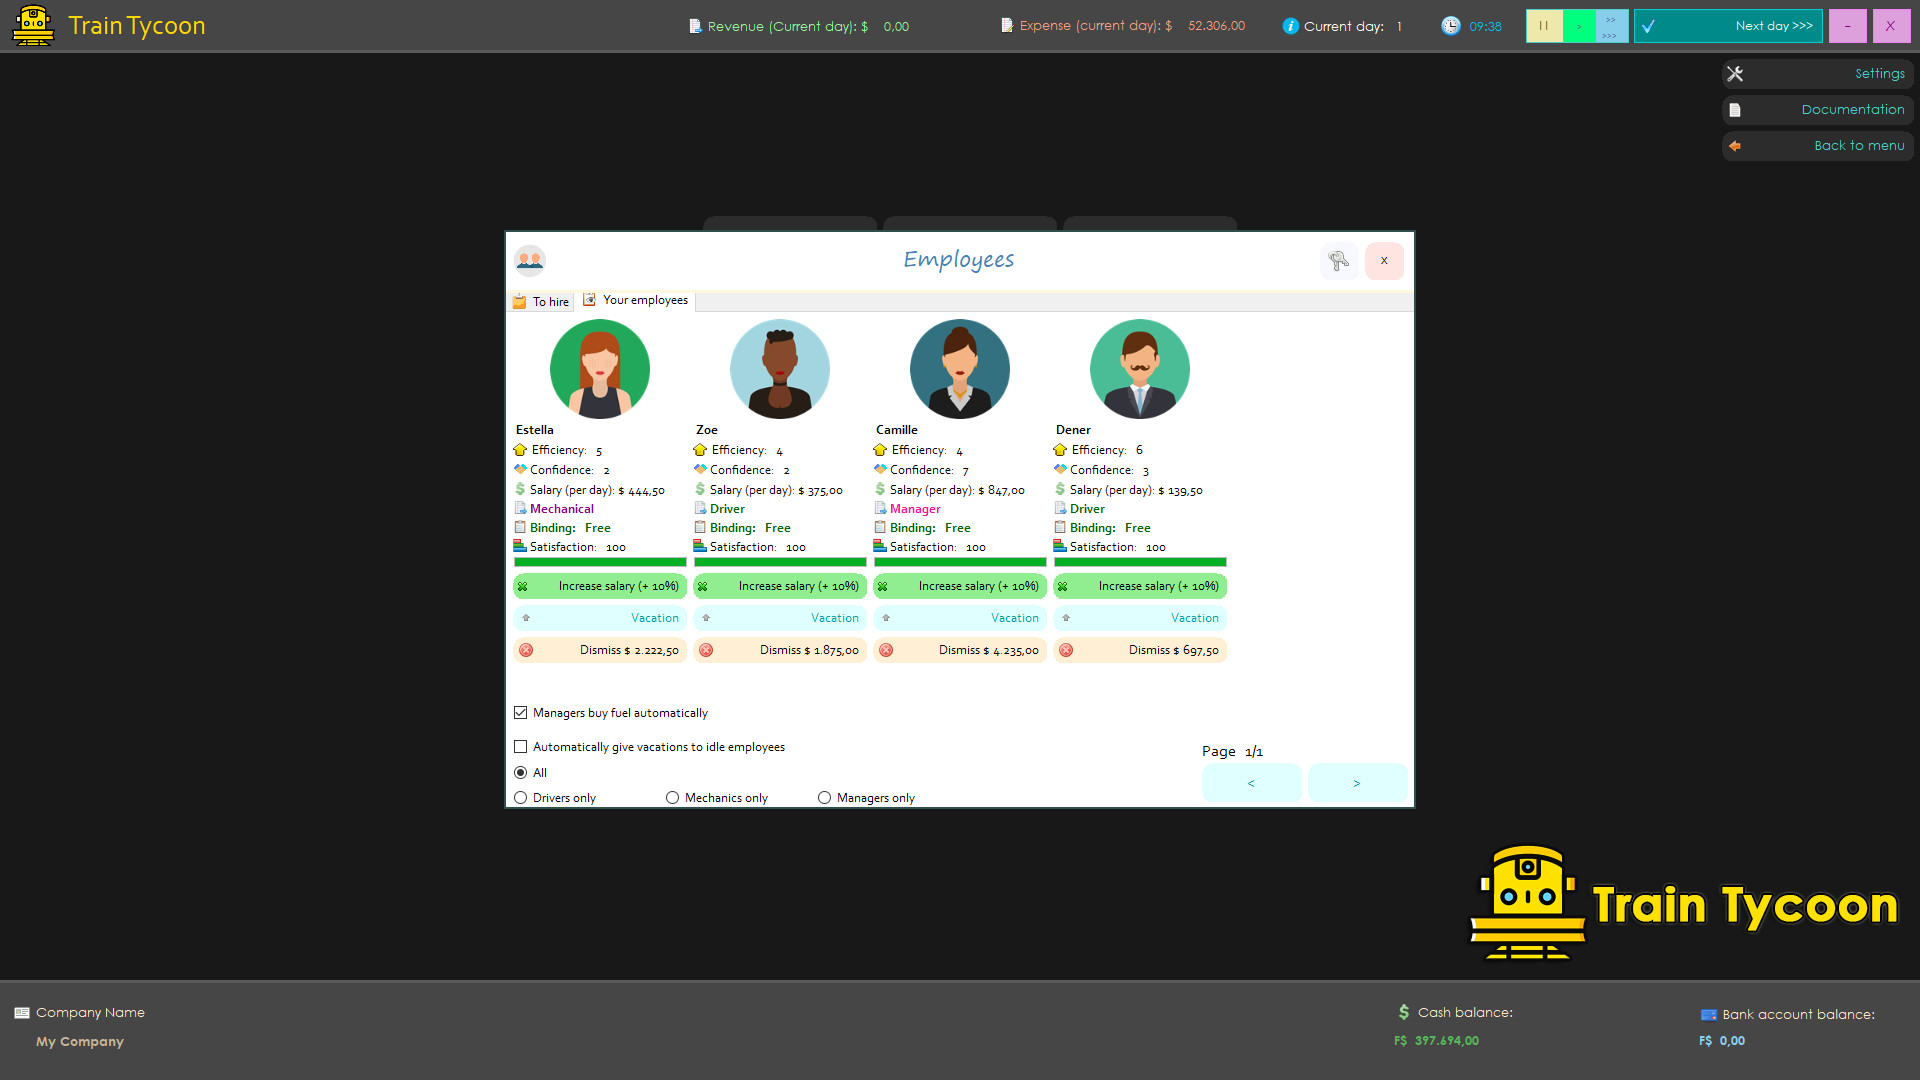Enable automatic vacations for idle employees
Image resolution: width=1920 pixels, height=1080 pixels.
(520, 746)
